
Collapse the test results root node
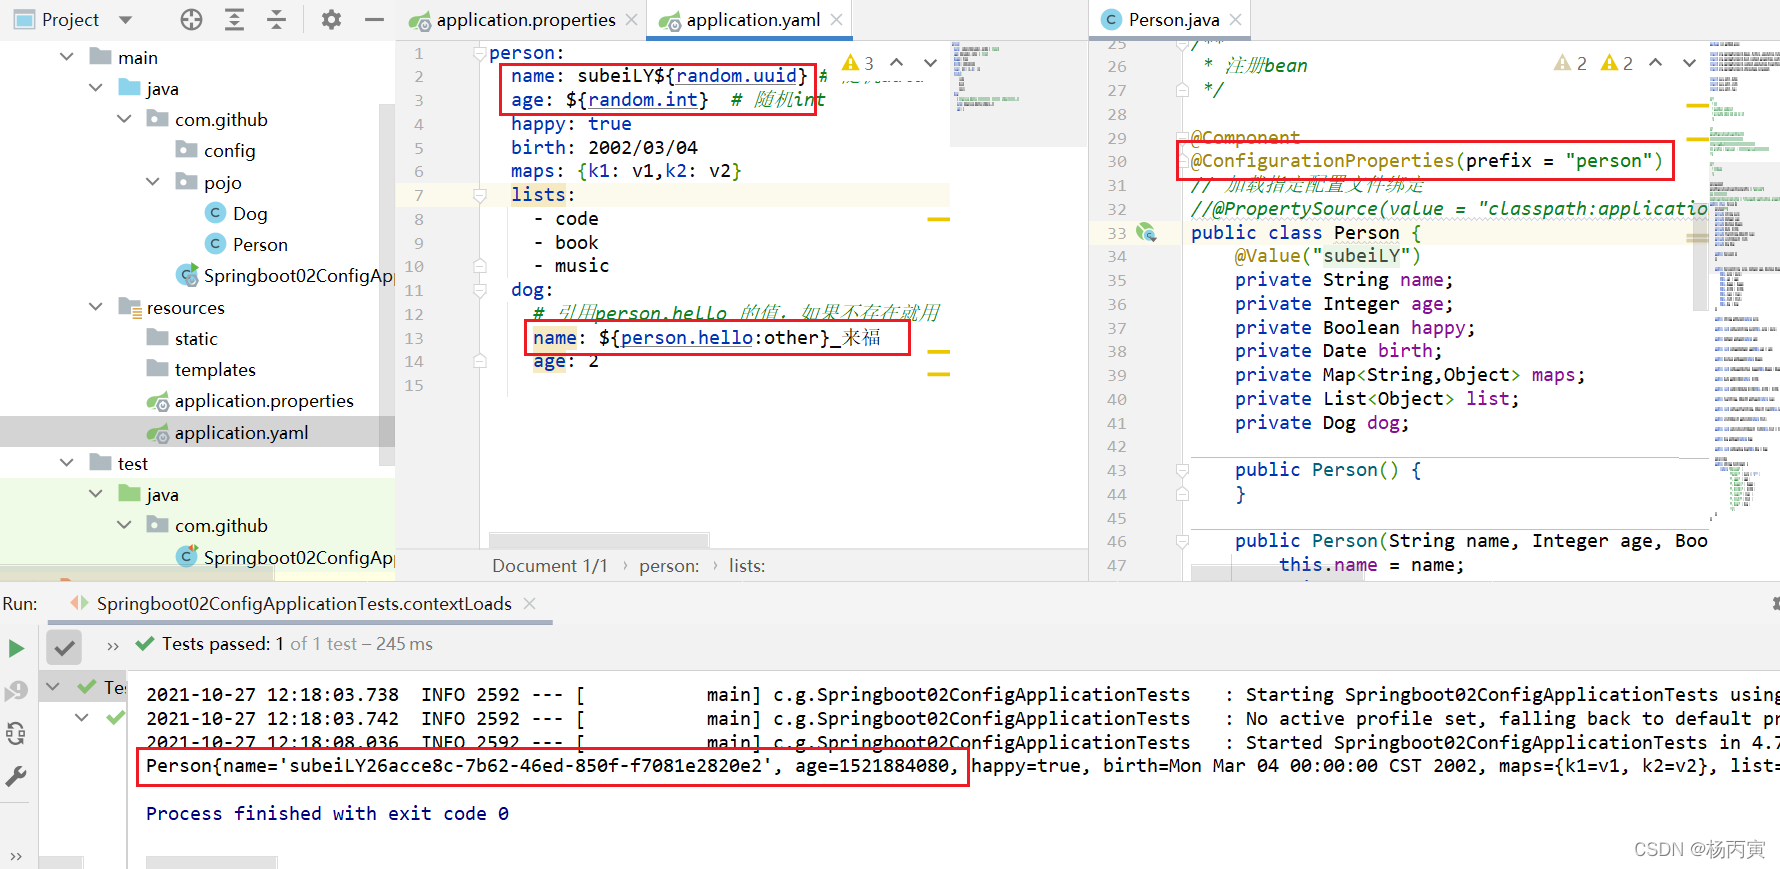point(54,687)
